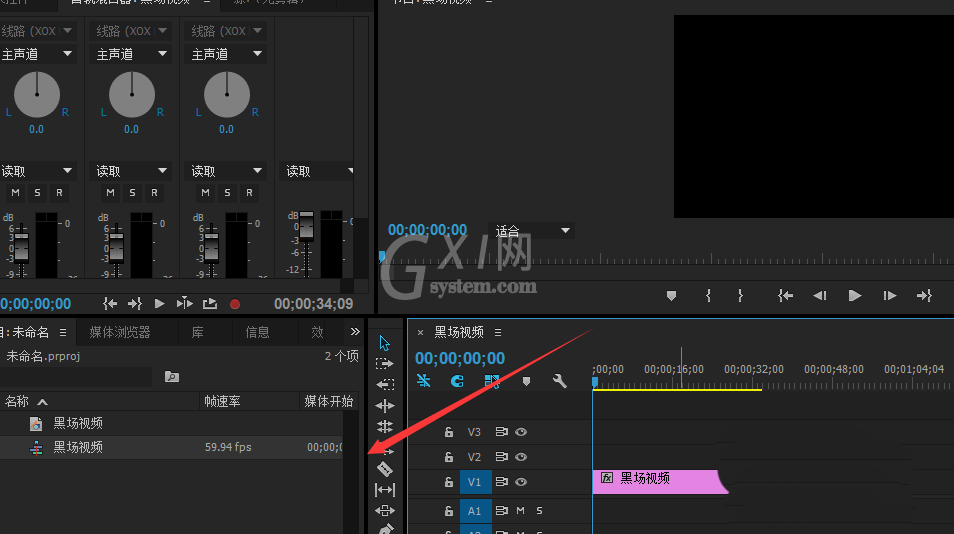Go to In point in audio mixer
This screenshot has width=954, height=534.
[110, 303]
